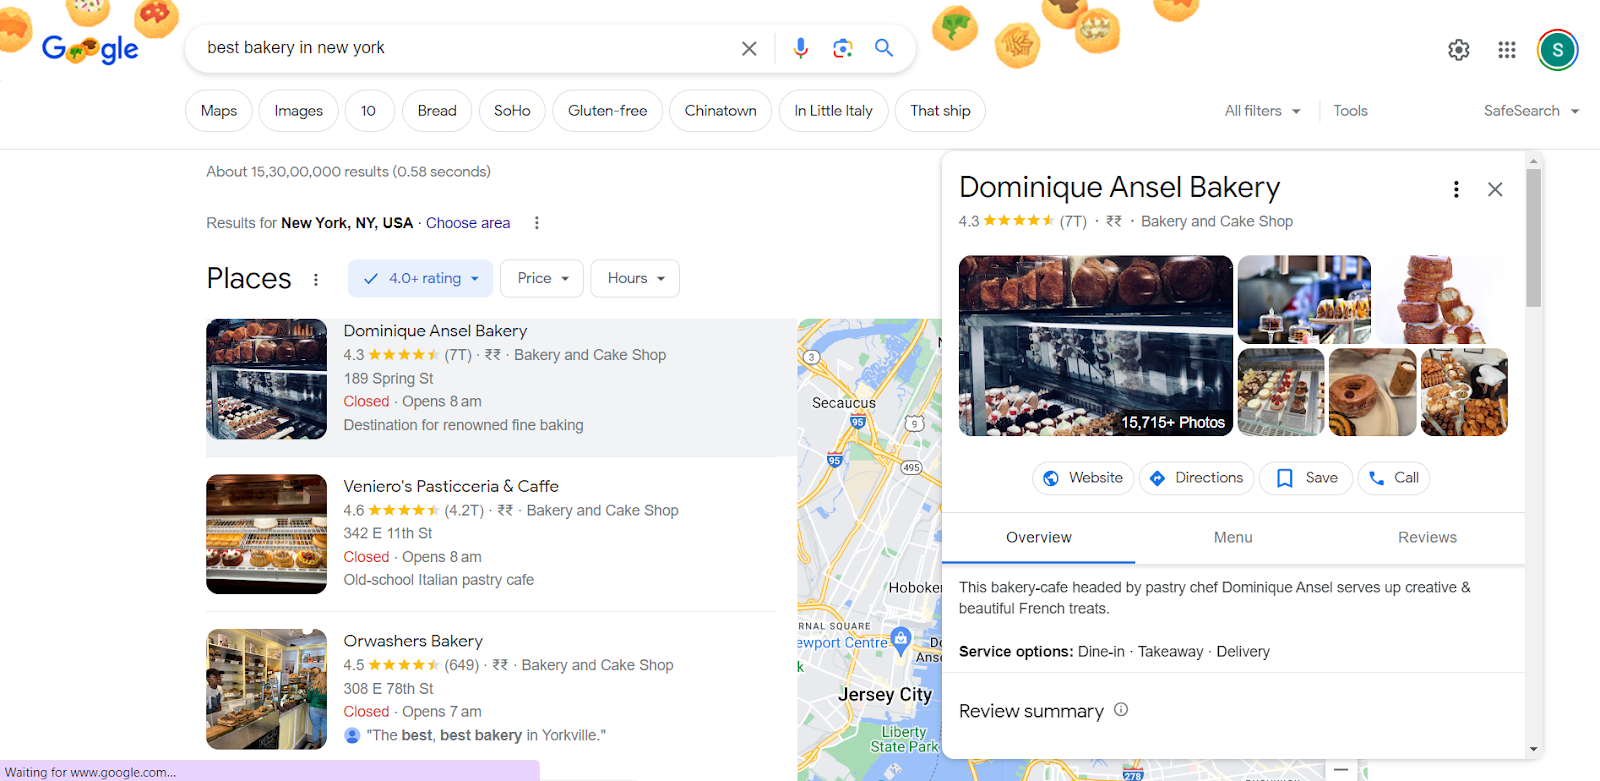
Task: Clear the search query with X icon
Action: [749, 48]
